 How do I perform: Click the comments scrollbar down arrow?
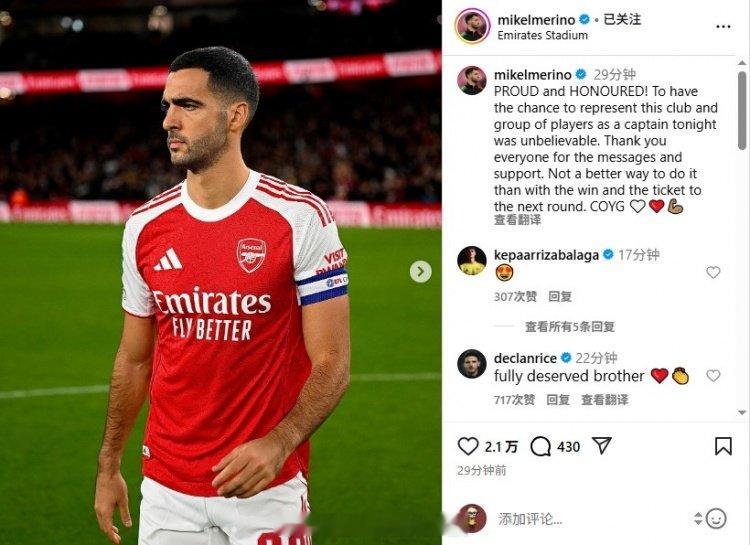coord(742,412)
